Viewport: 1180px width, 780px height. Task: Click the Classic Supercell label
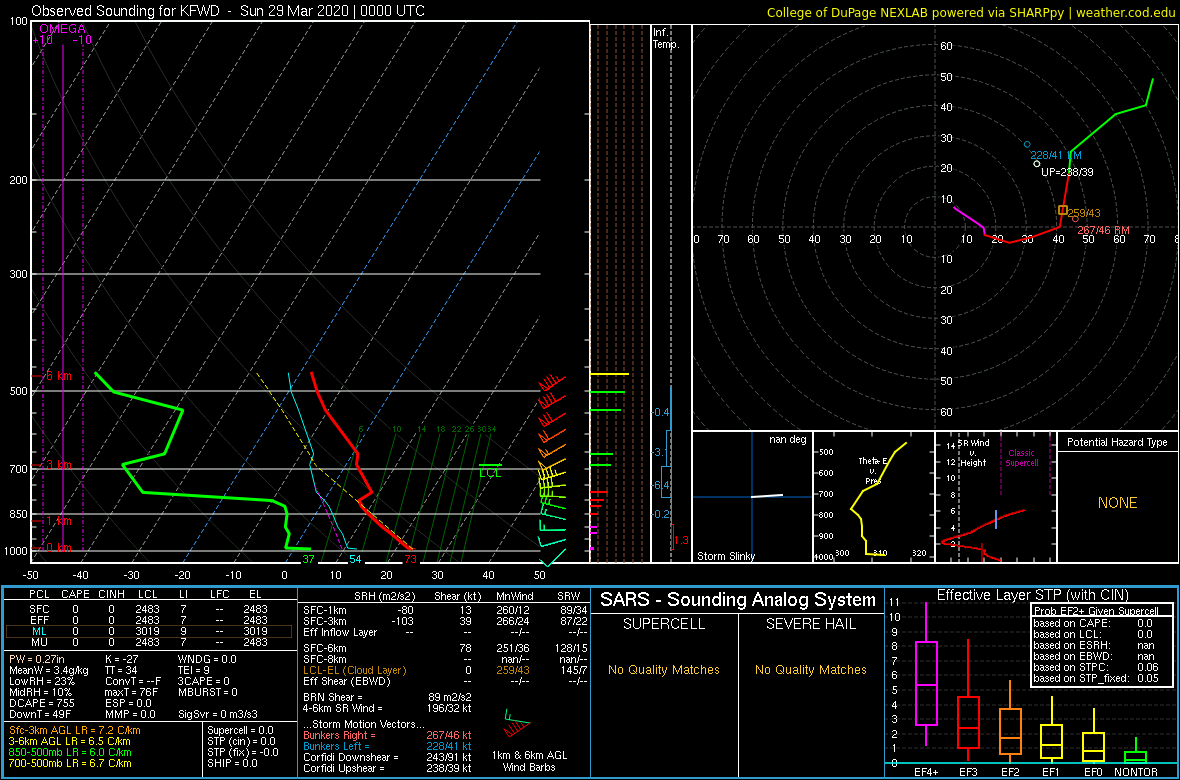(x=1024, y=459)
